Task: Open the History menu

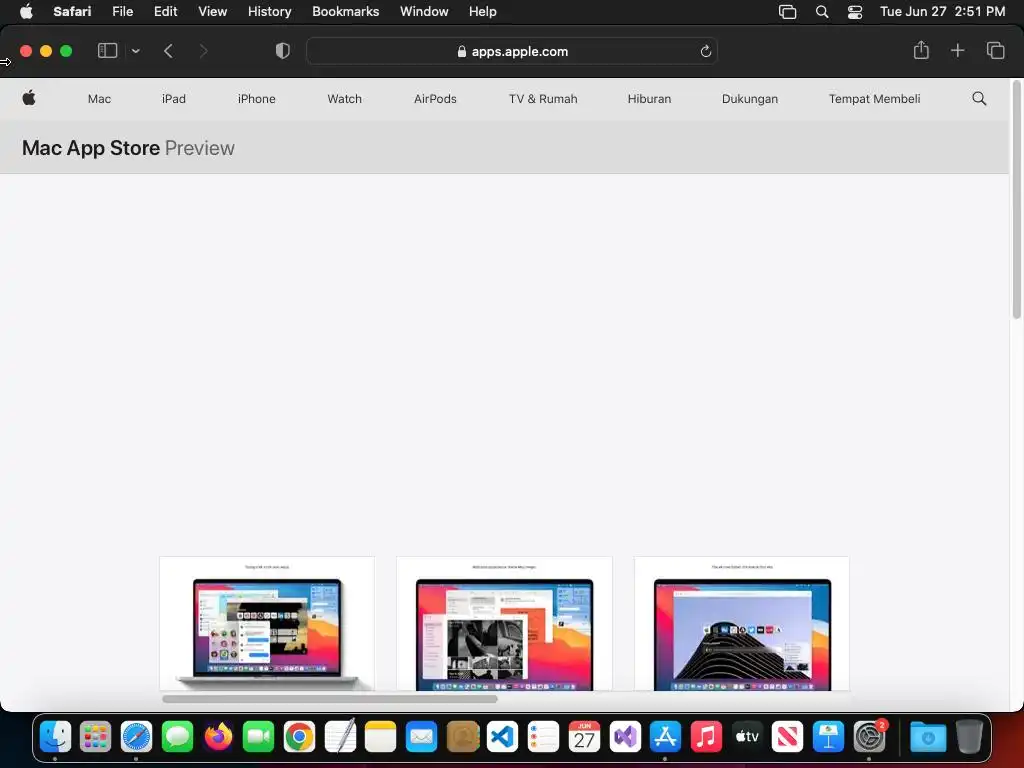Action: 269,12
